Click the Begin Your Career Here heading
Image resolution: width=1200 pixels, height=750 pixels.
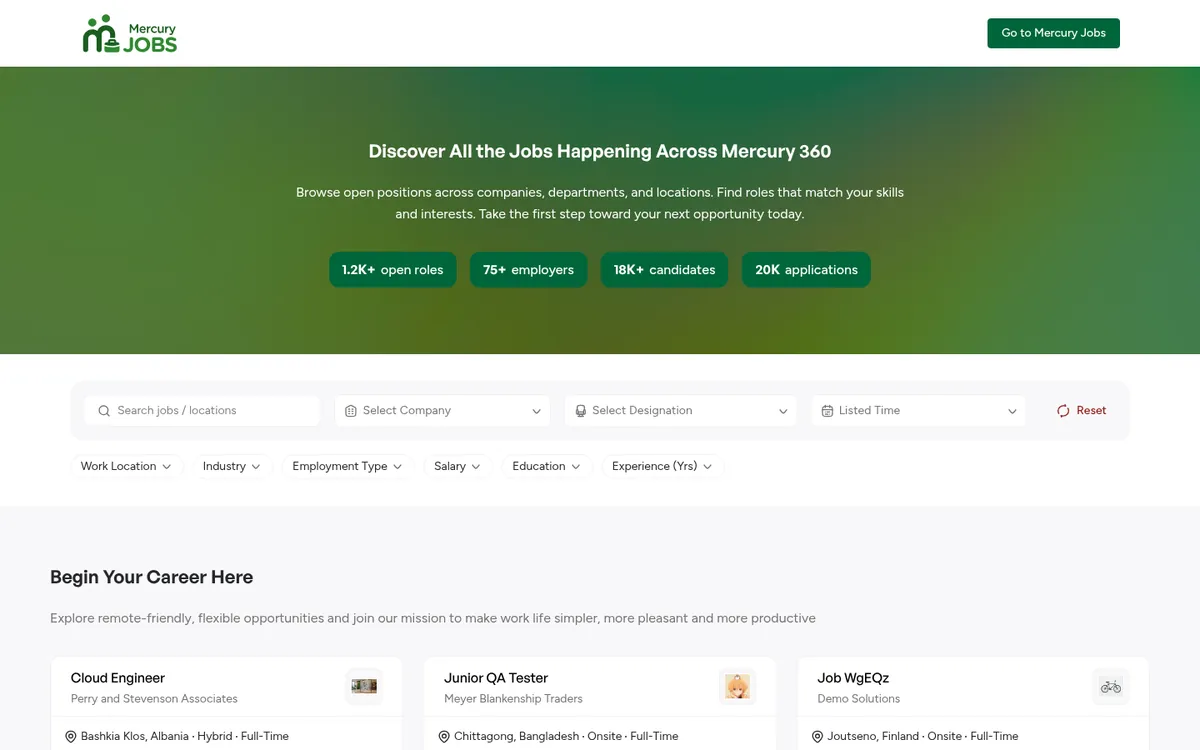[151, 577]
